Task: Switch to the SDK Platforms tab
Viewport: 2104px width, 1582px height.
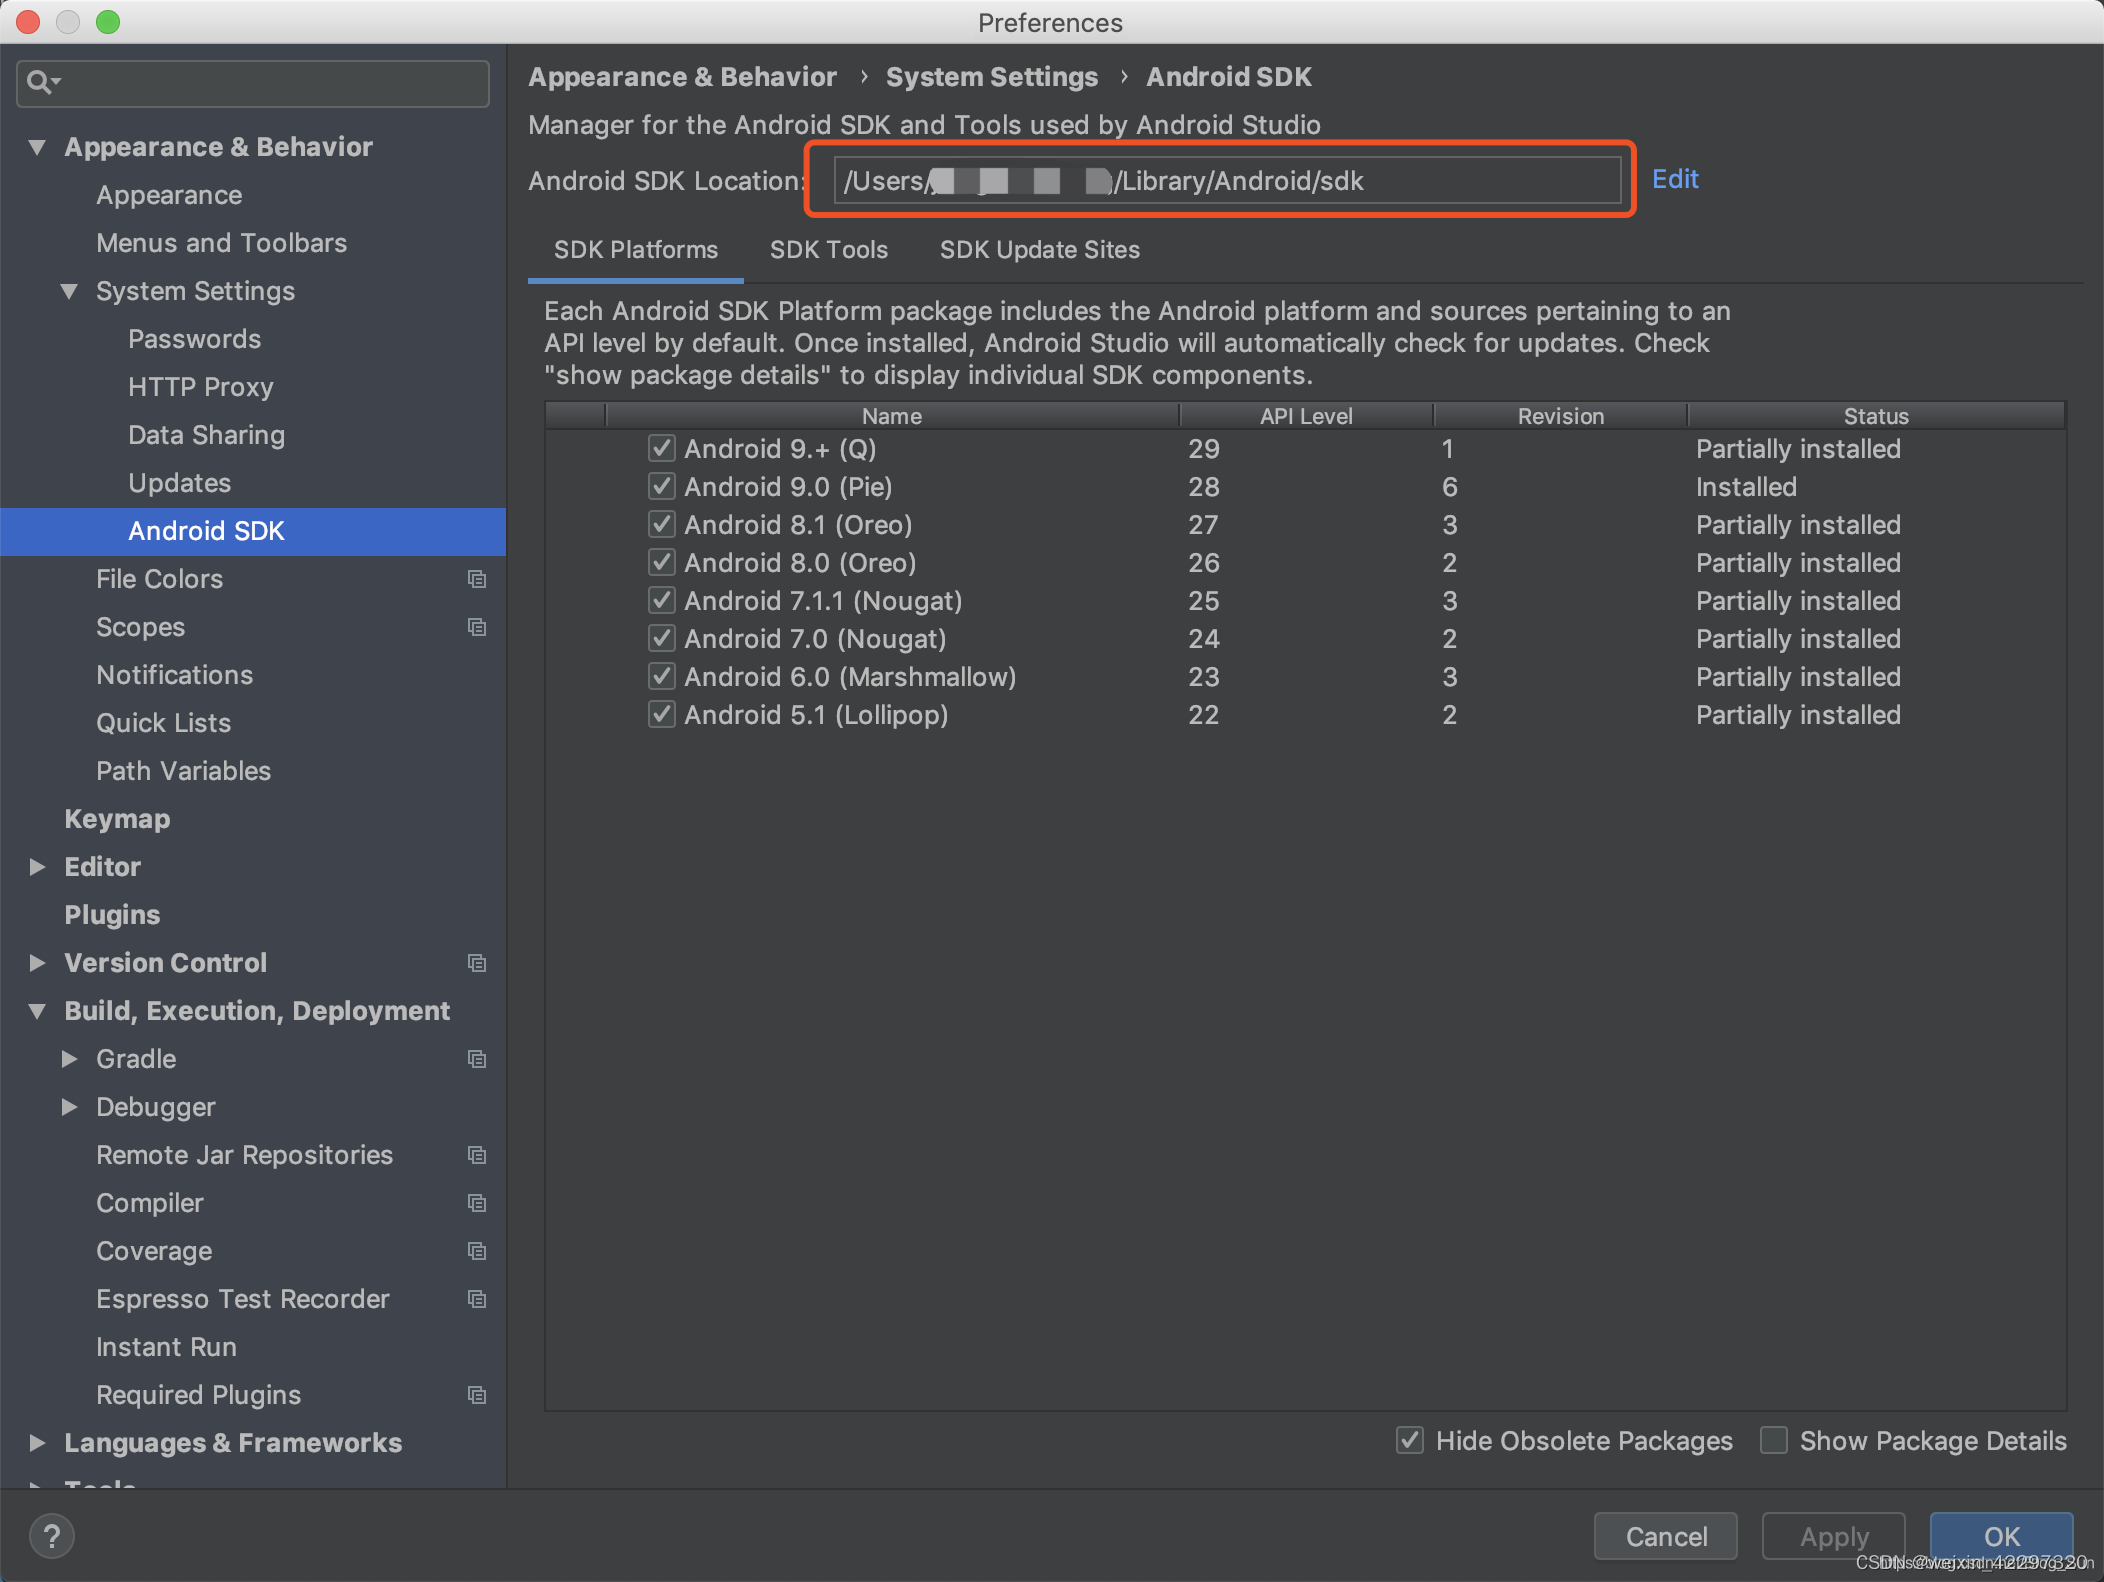Action: point(636,250)
